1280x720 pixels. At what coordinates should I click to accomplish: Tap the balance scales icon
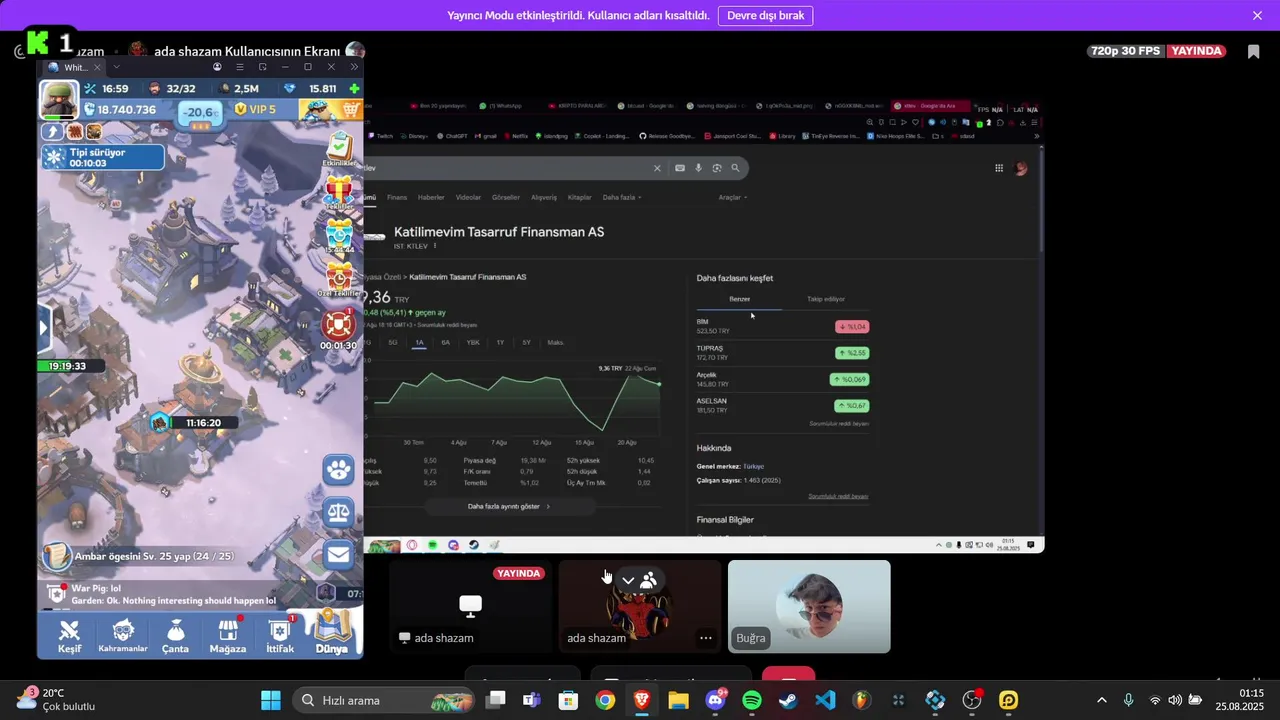339,513
